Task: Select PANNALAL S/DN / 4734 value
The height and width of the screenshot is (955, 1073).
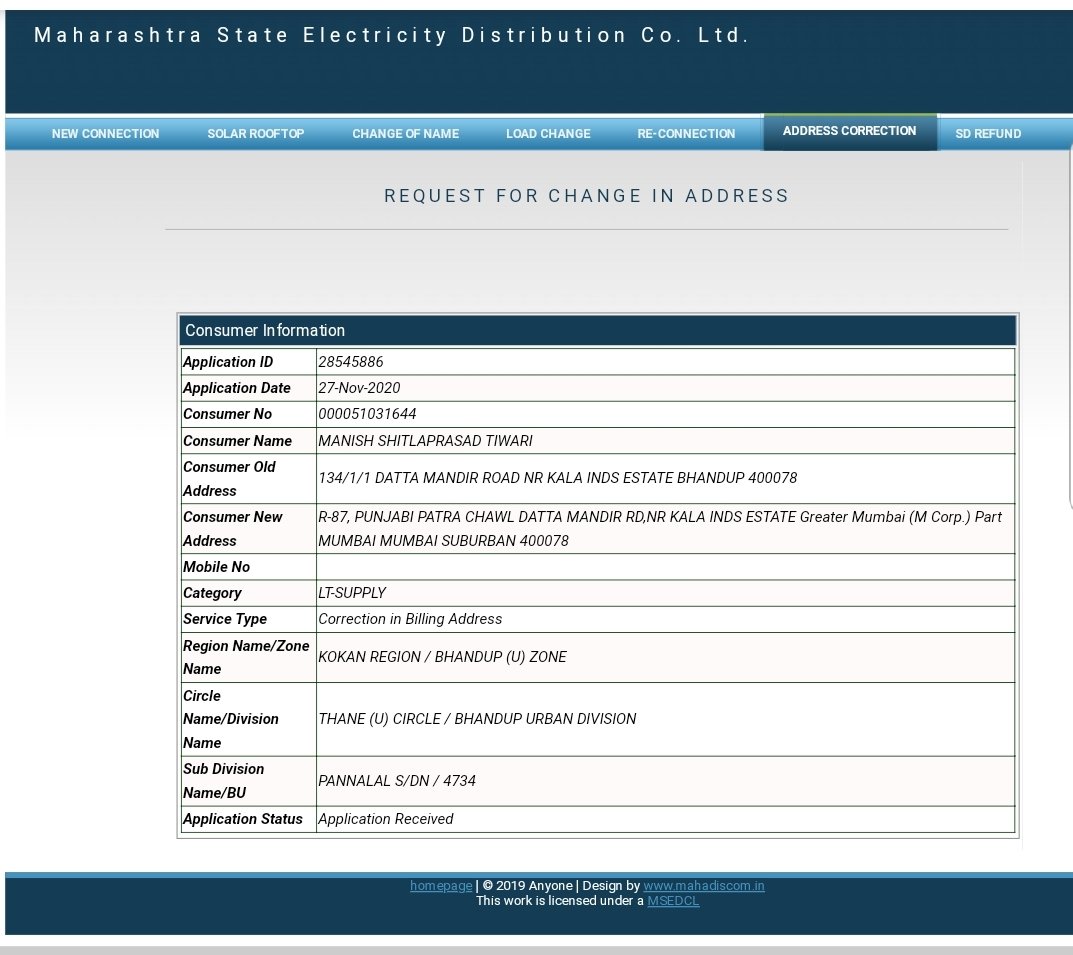Action: coord(397,781)
